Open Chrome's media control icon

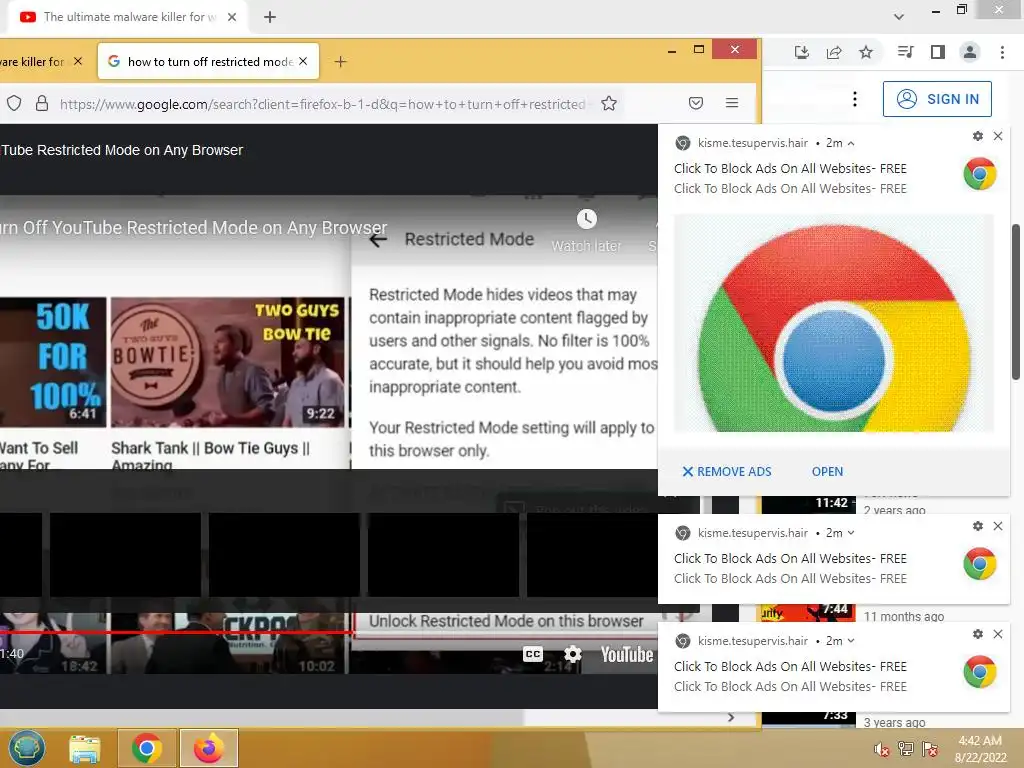tap(905, 52)
